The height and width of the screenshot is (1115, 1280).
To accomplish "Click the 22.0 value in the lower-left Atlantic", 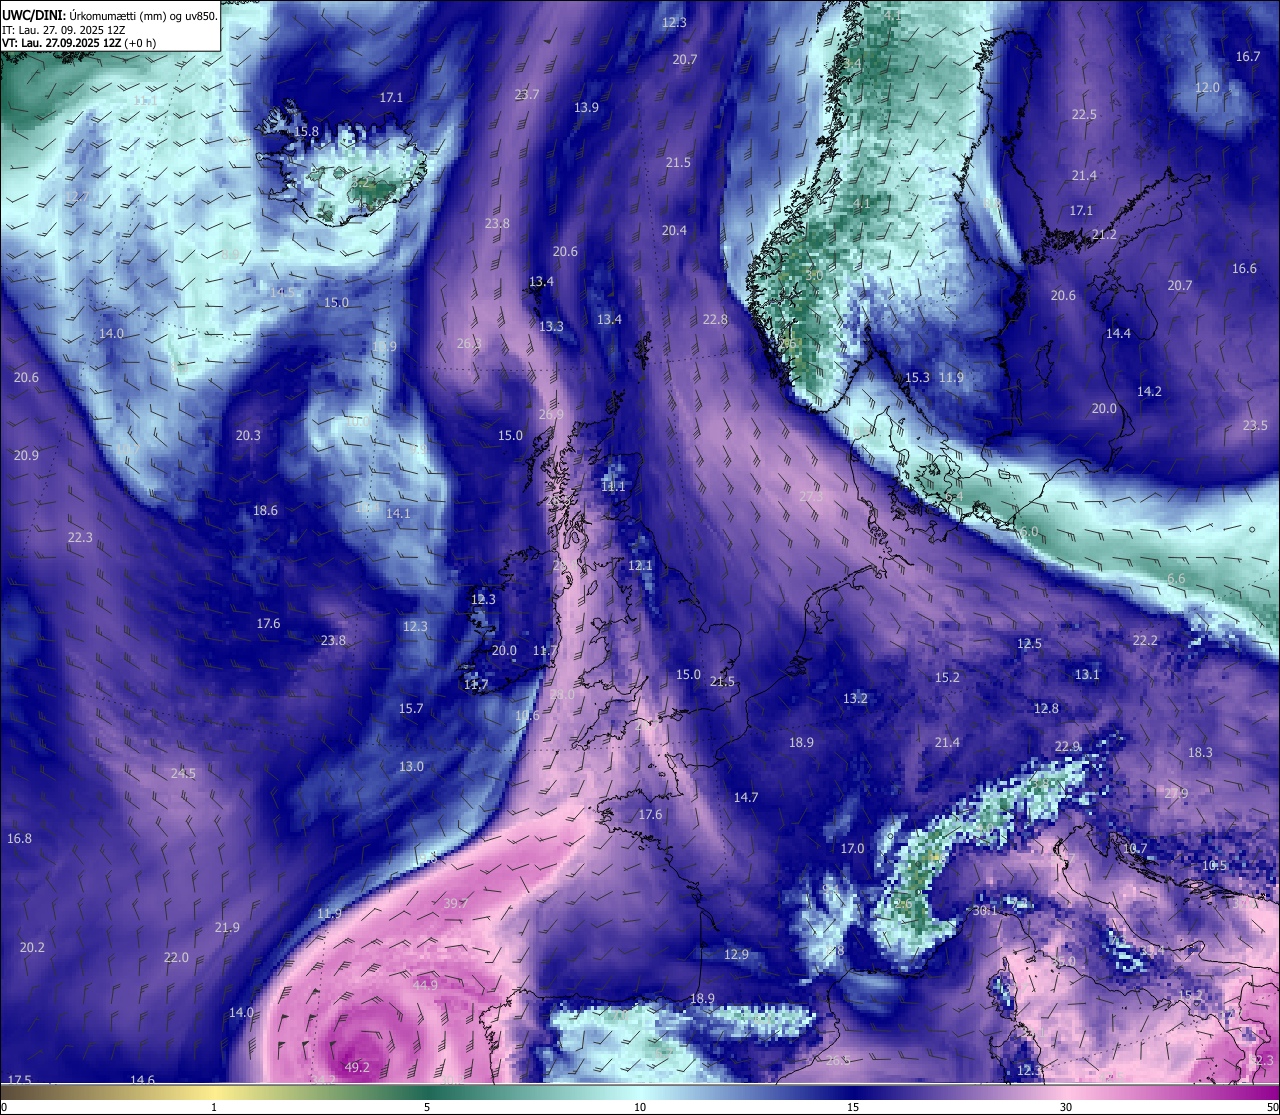I will 176,958.
